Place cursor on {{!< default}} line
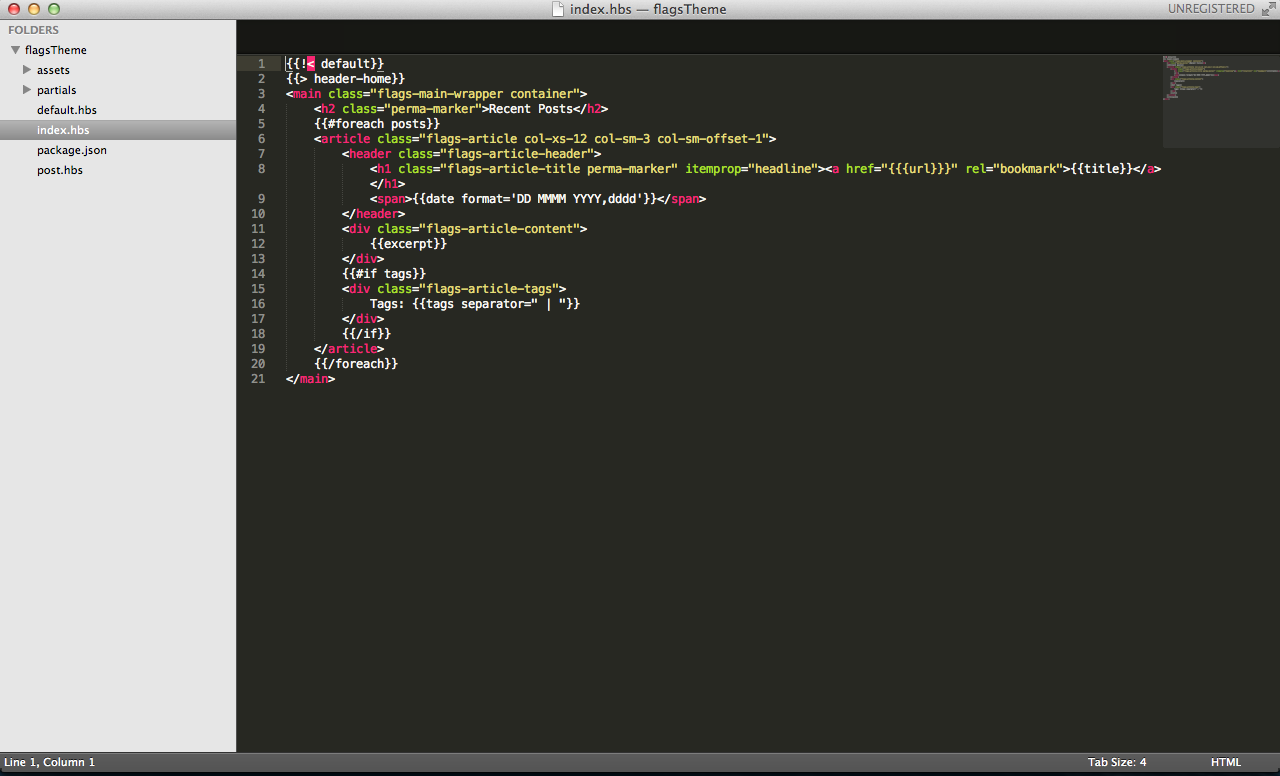Image resolution: width=1280 pixels, height=776 pixels. click(x=335, y=64)
